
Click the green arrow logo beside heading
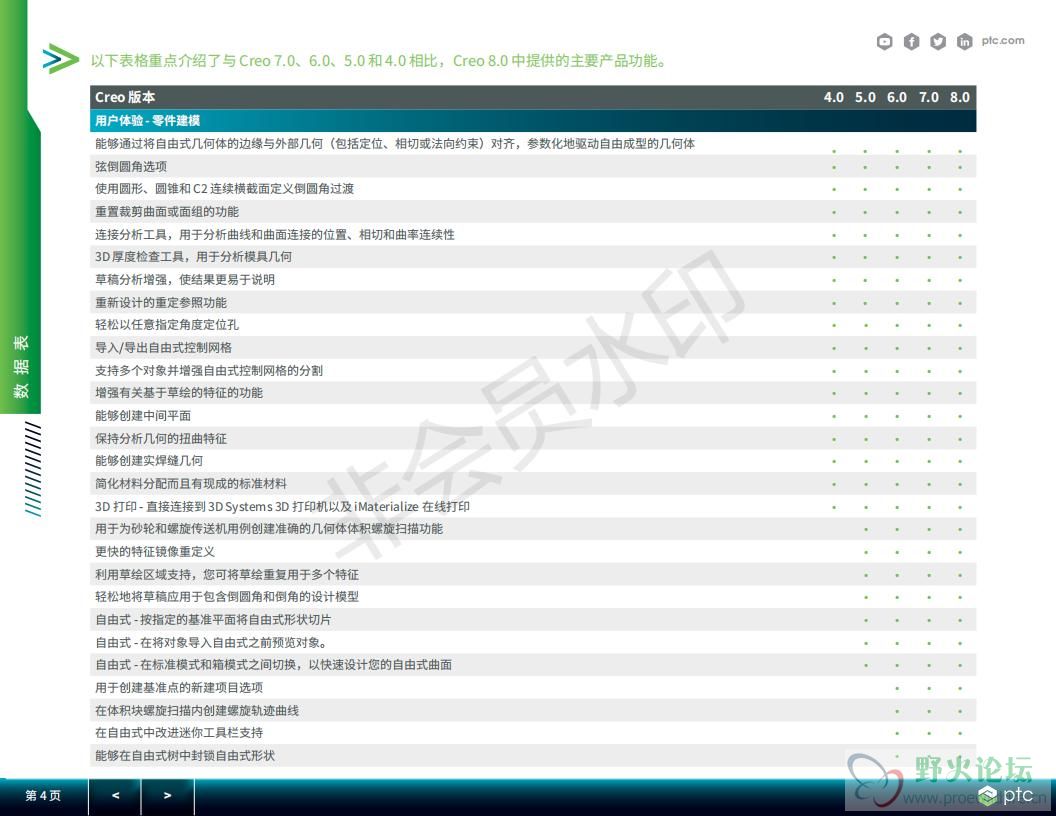point(61,59)
